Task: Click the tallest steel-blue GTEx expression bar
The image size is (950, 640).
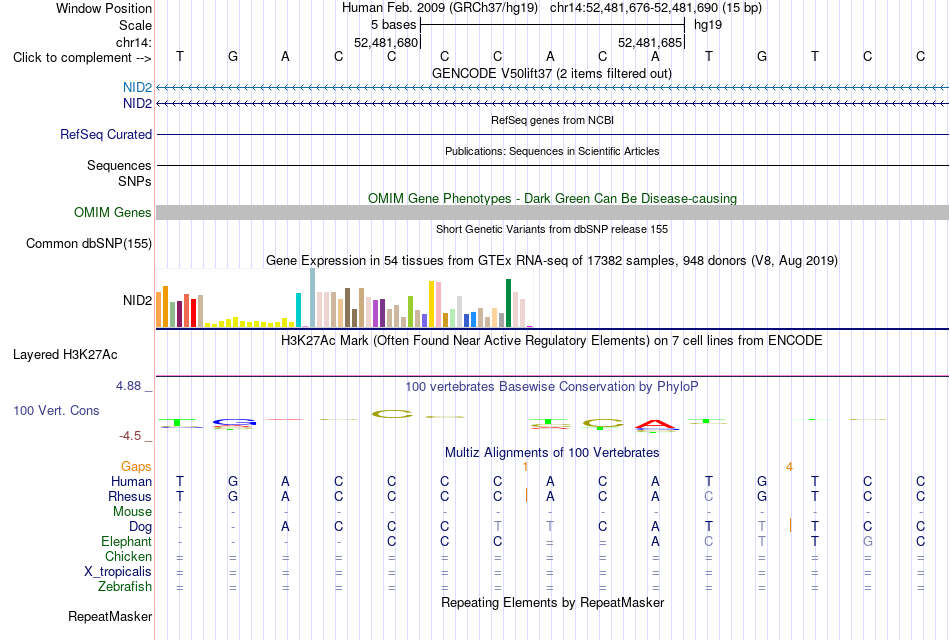Action: [x=312, y=298]
